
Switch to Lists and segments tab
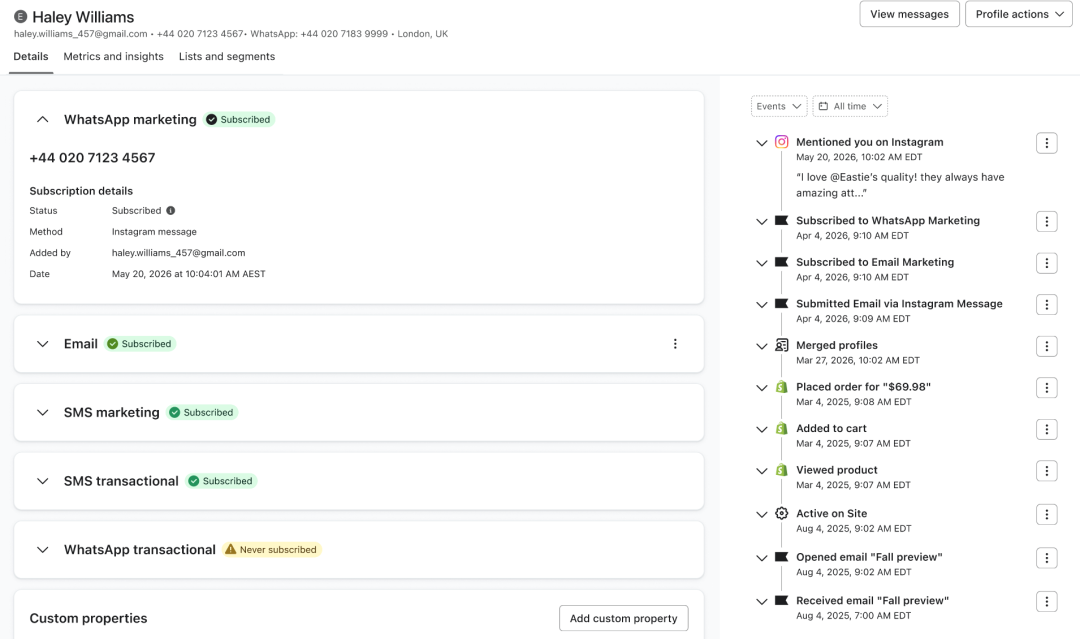click(227, 56)
